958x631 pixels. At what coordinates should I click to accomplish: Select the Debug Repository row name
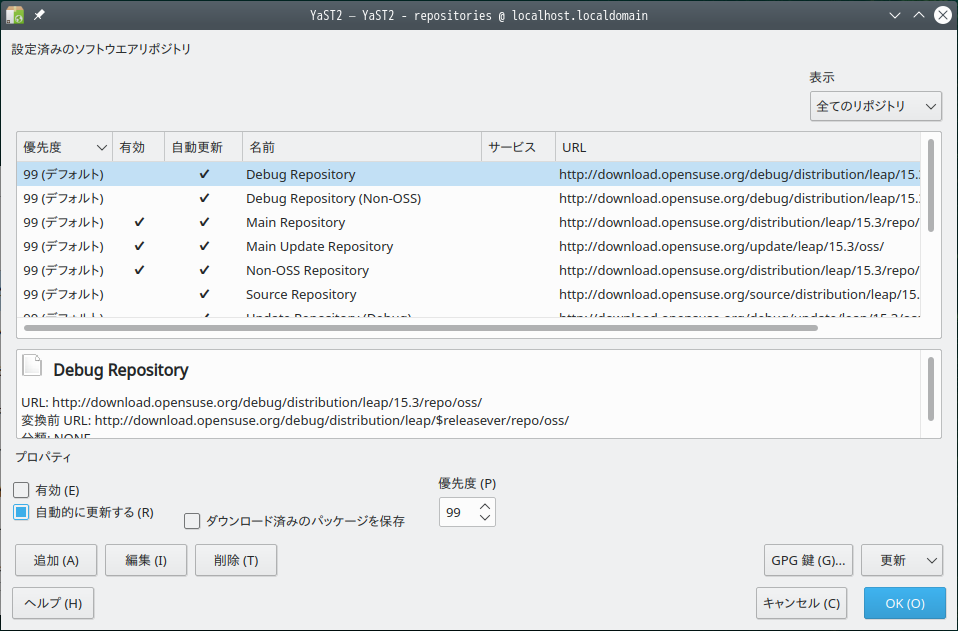tap(301, 174)
